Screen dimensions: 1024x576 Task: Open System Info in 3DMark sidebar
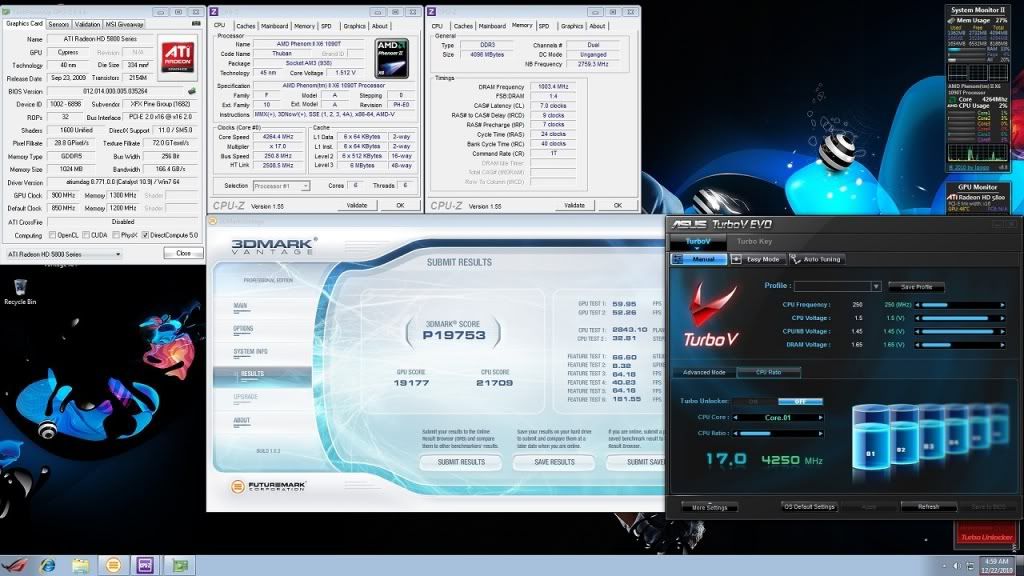(250, 351)
